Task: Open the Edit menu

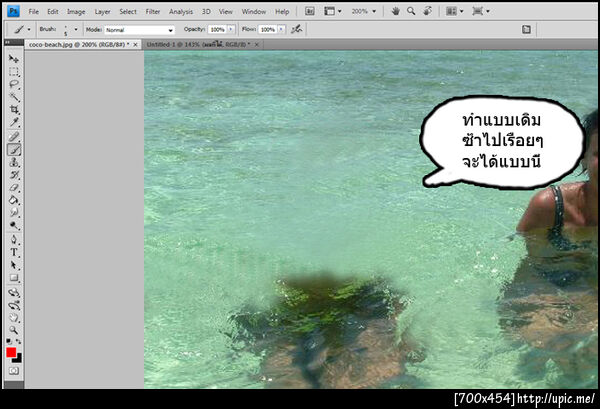Action: pos(52,12)
